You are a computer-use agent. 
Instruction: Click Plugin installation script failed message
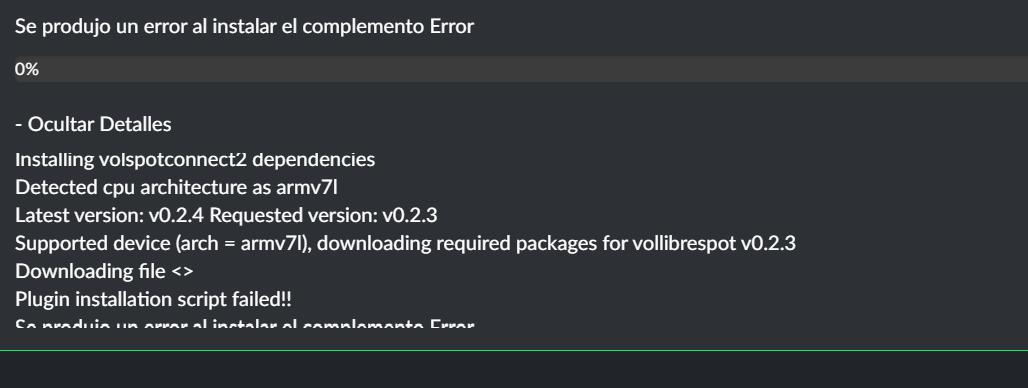click(x=153, y=300)
